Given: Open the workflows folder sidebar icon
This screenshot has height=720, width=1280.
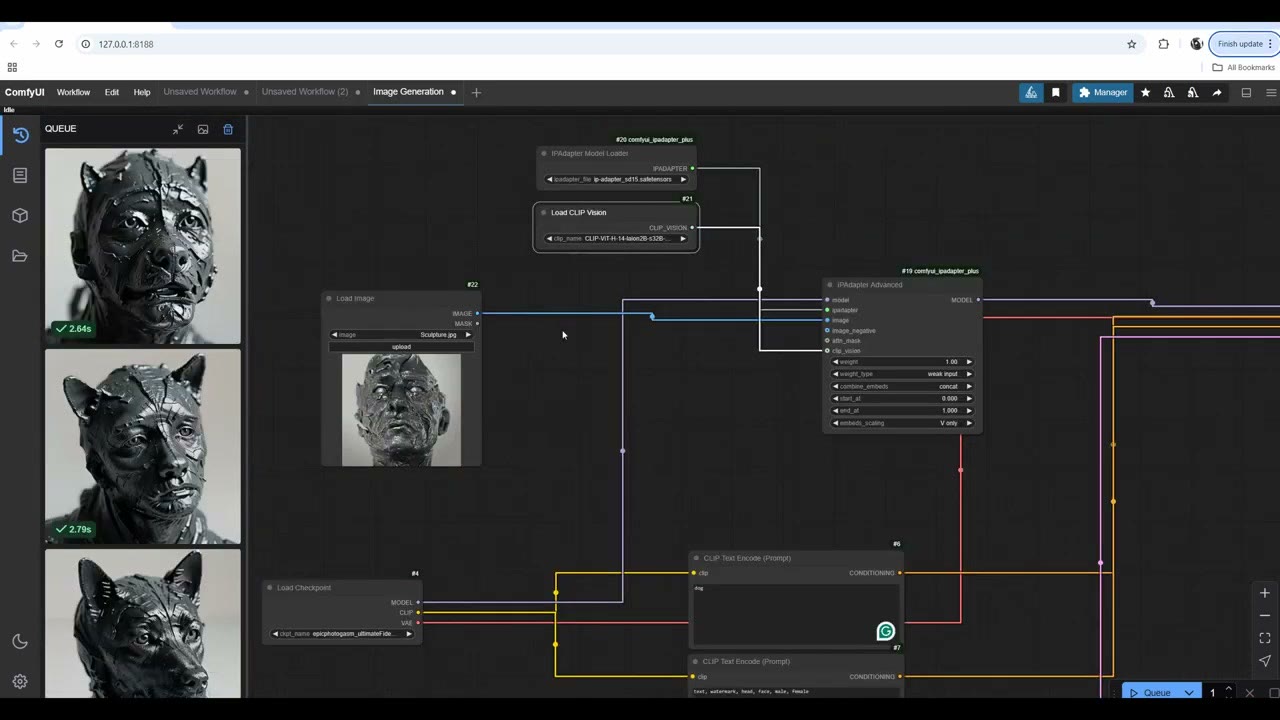Looking at the screenshot, I should click(x=20, y=256).
